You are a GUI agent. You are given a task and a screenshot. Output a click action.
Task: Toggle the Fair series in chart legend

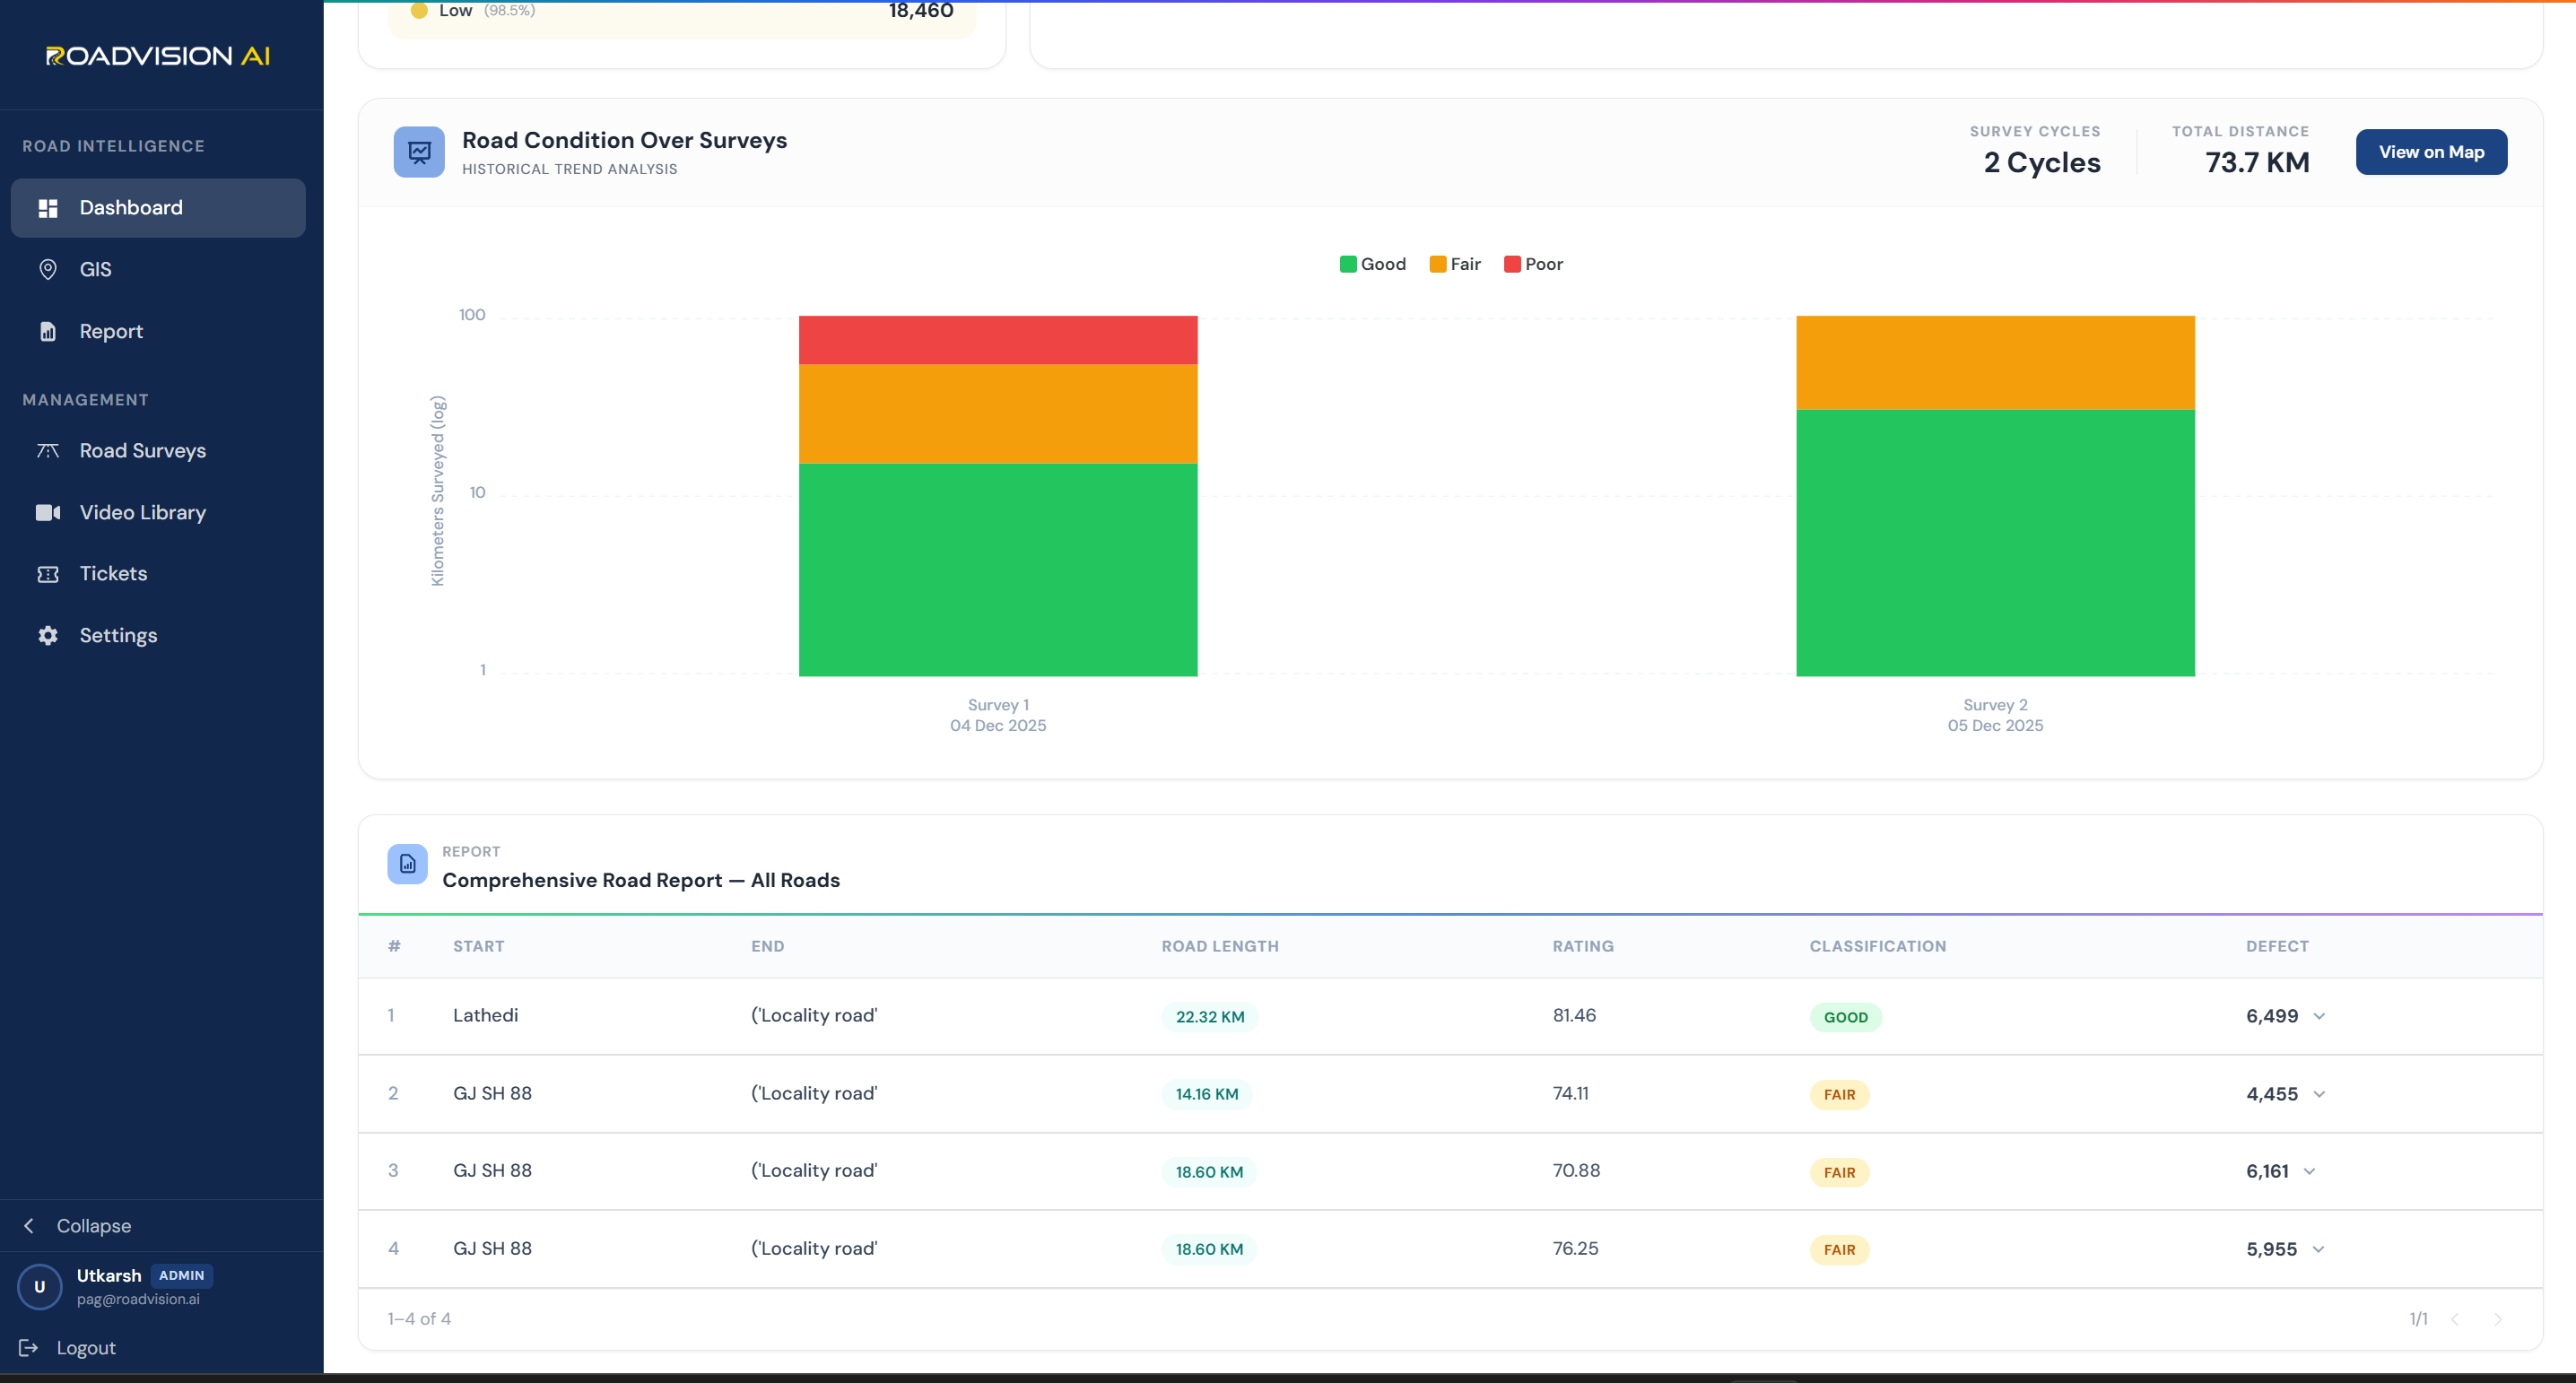click(1454, 264)
